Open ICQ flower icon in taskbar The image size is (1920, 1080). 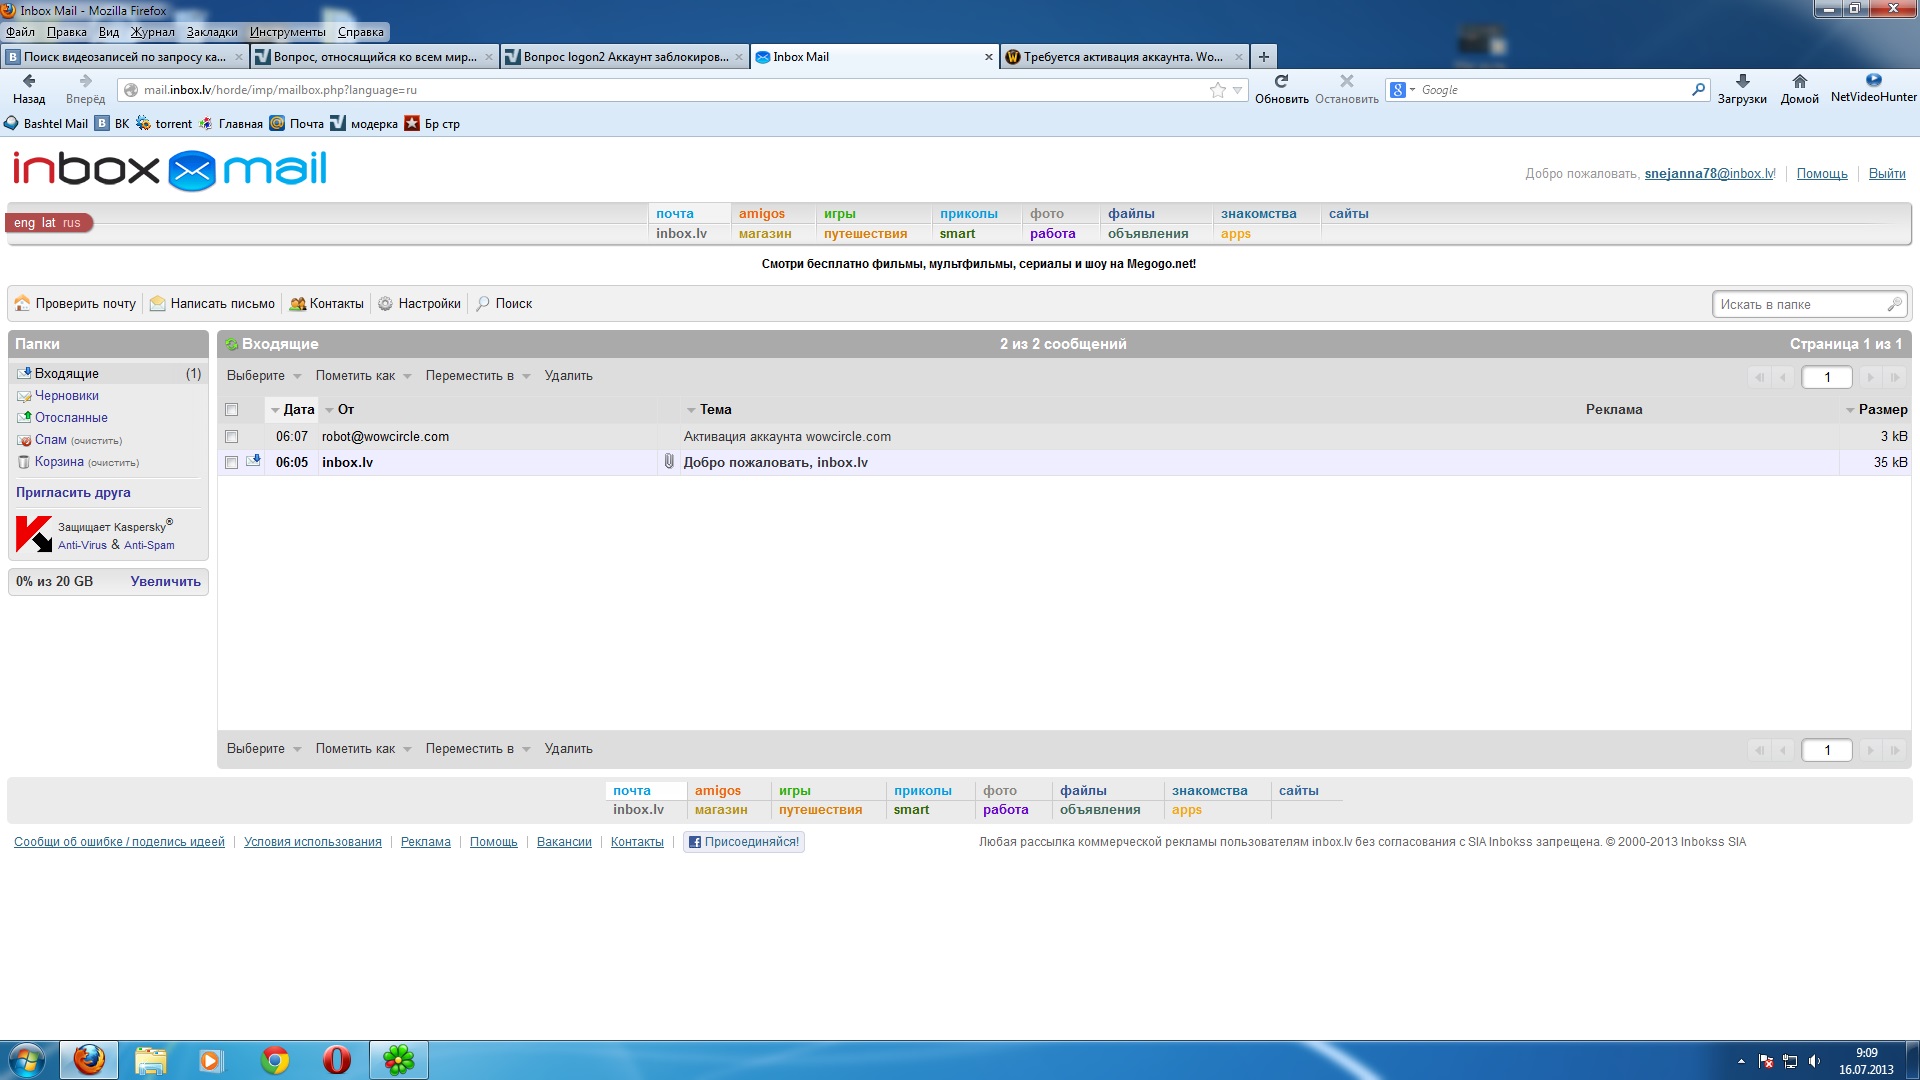(x=398, y=1059)
